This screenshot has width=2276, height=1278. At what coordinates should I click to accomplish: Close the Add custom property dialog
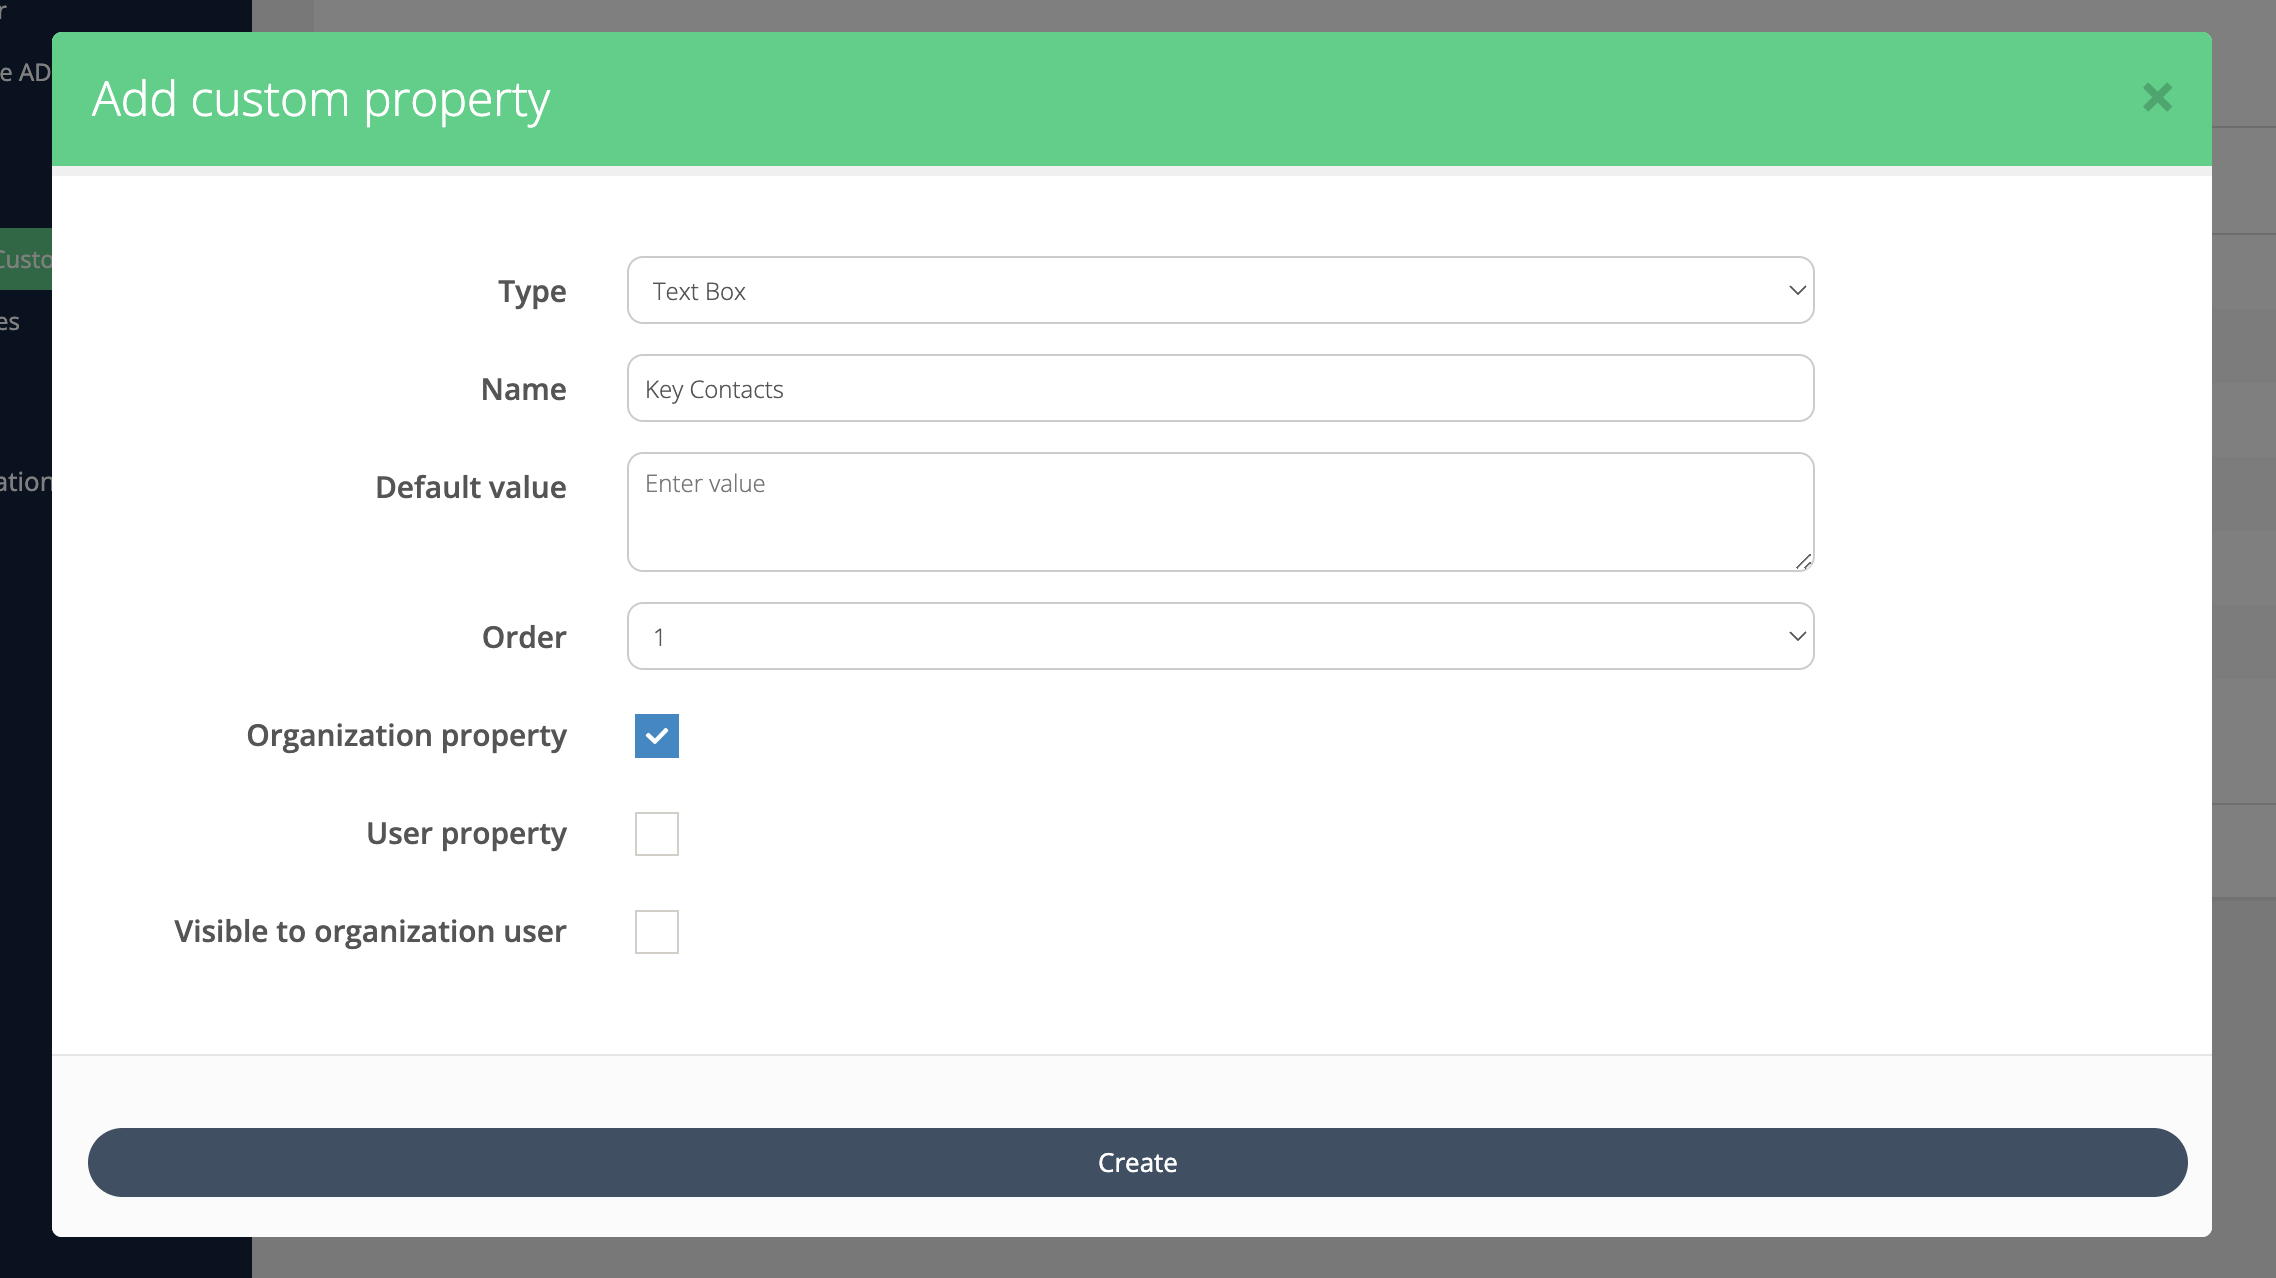2157,97
